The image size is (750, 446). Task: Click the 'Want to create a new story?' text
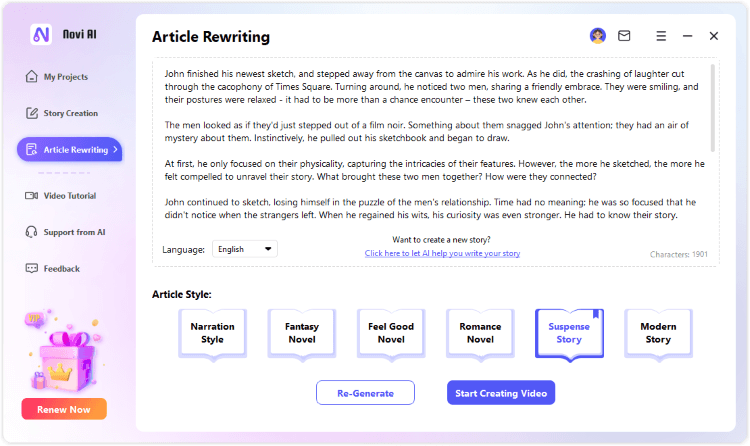click(x=441, y=240)
